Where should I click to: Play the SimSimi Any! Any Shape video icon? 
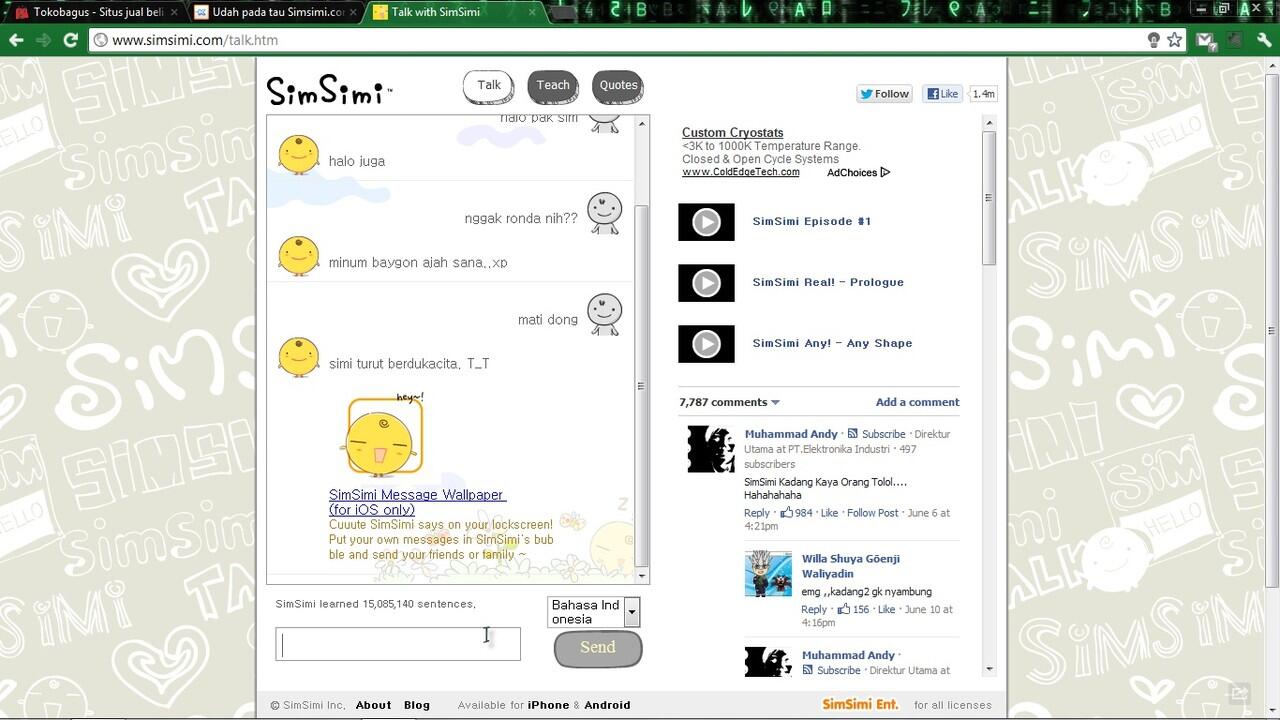(706, 344)
